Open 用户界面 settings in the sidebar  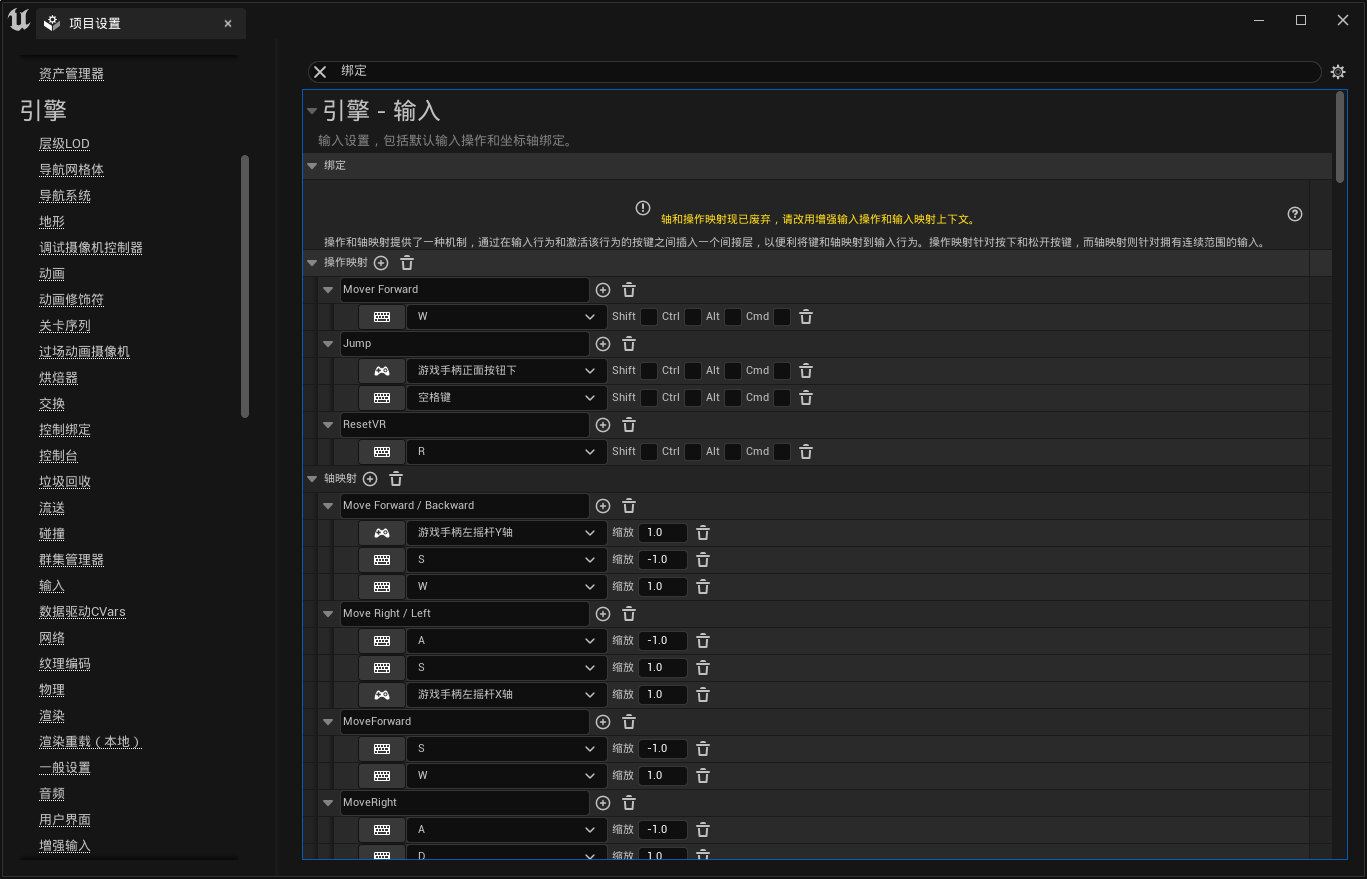pyautogui.click(x=65, y=820)
